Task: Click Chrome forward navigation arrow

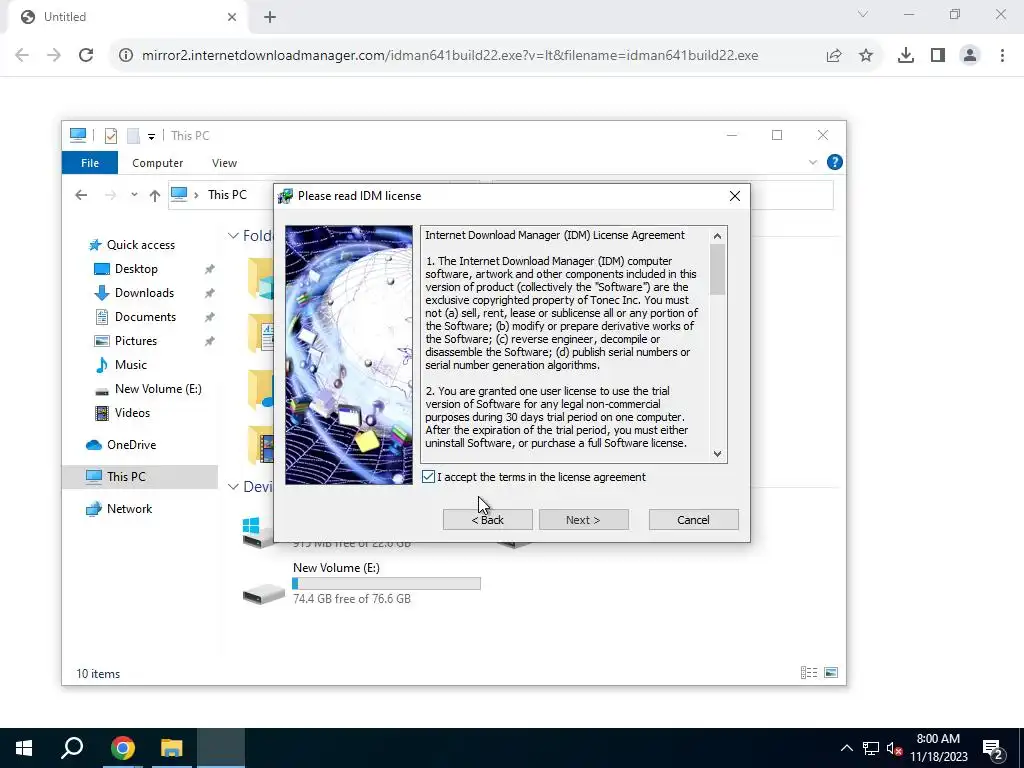Action: [x=54, y=56]
